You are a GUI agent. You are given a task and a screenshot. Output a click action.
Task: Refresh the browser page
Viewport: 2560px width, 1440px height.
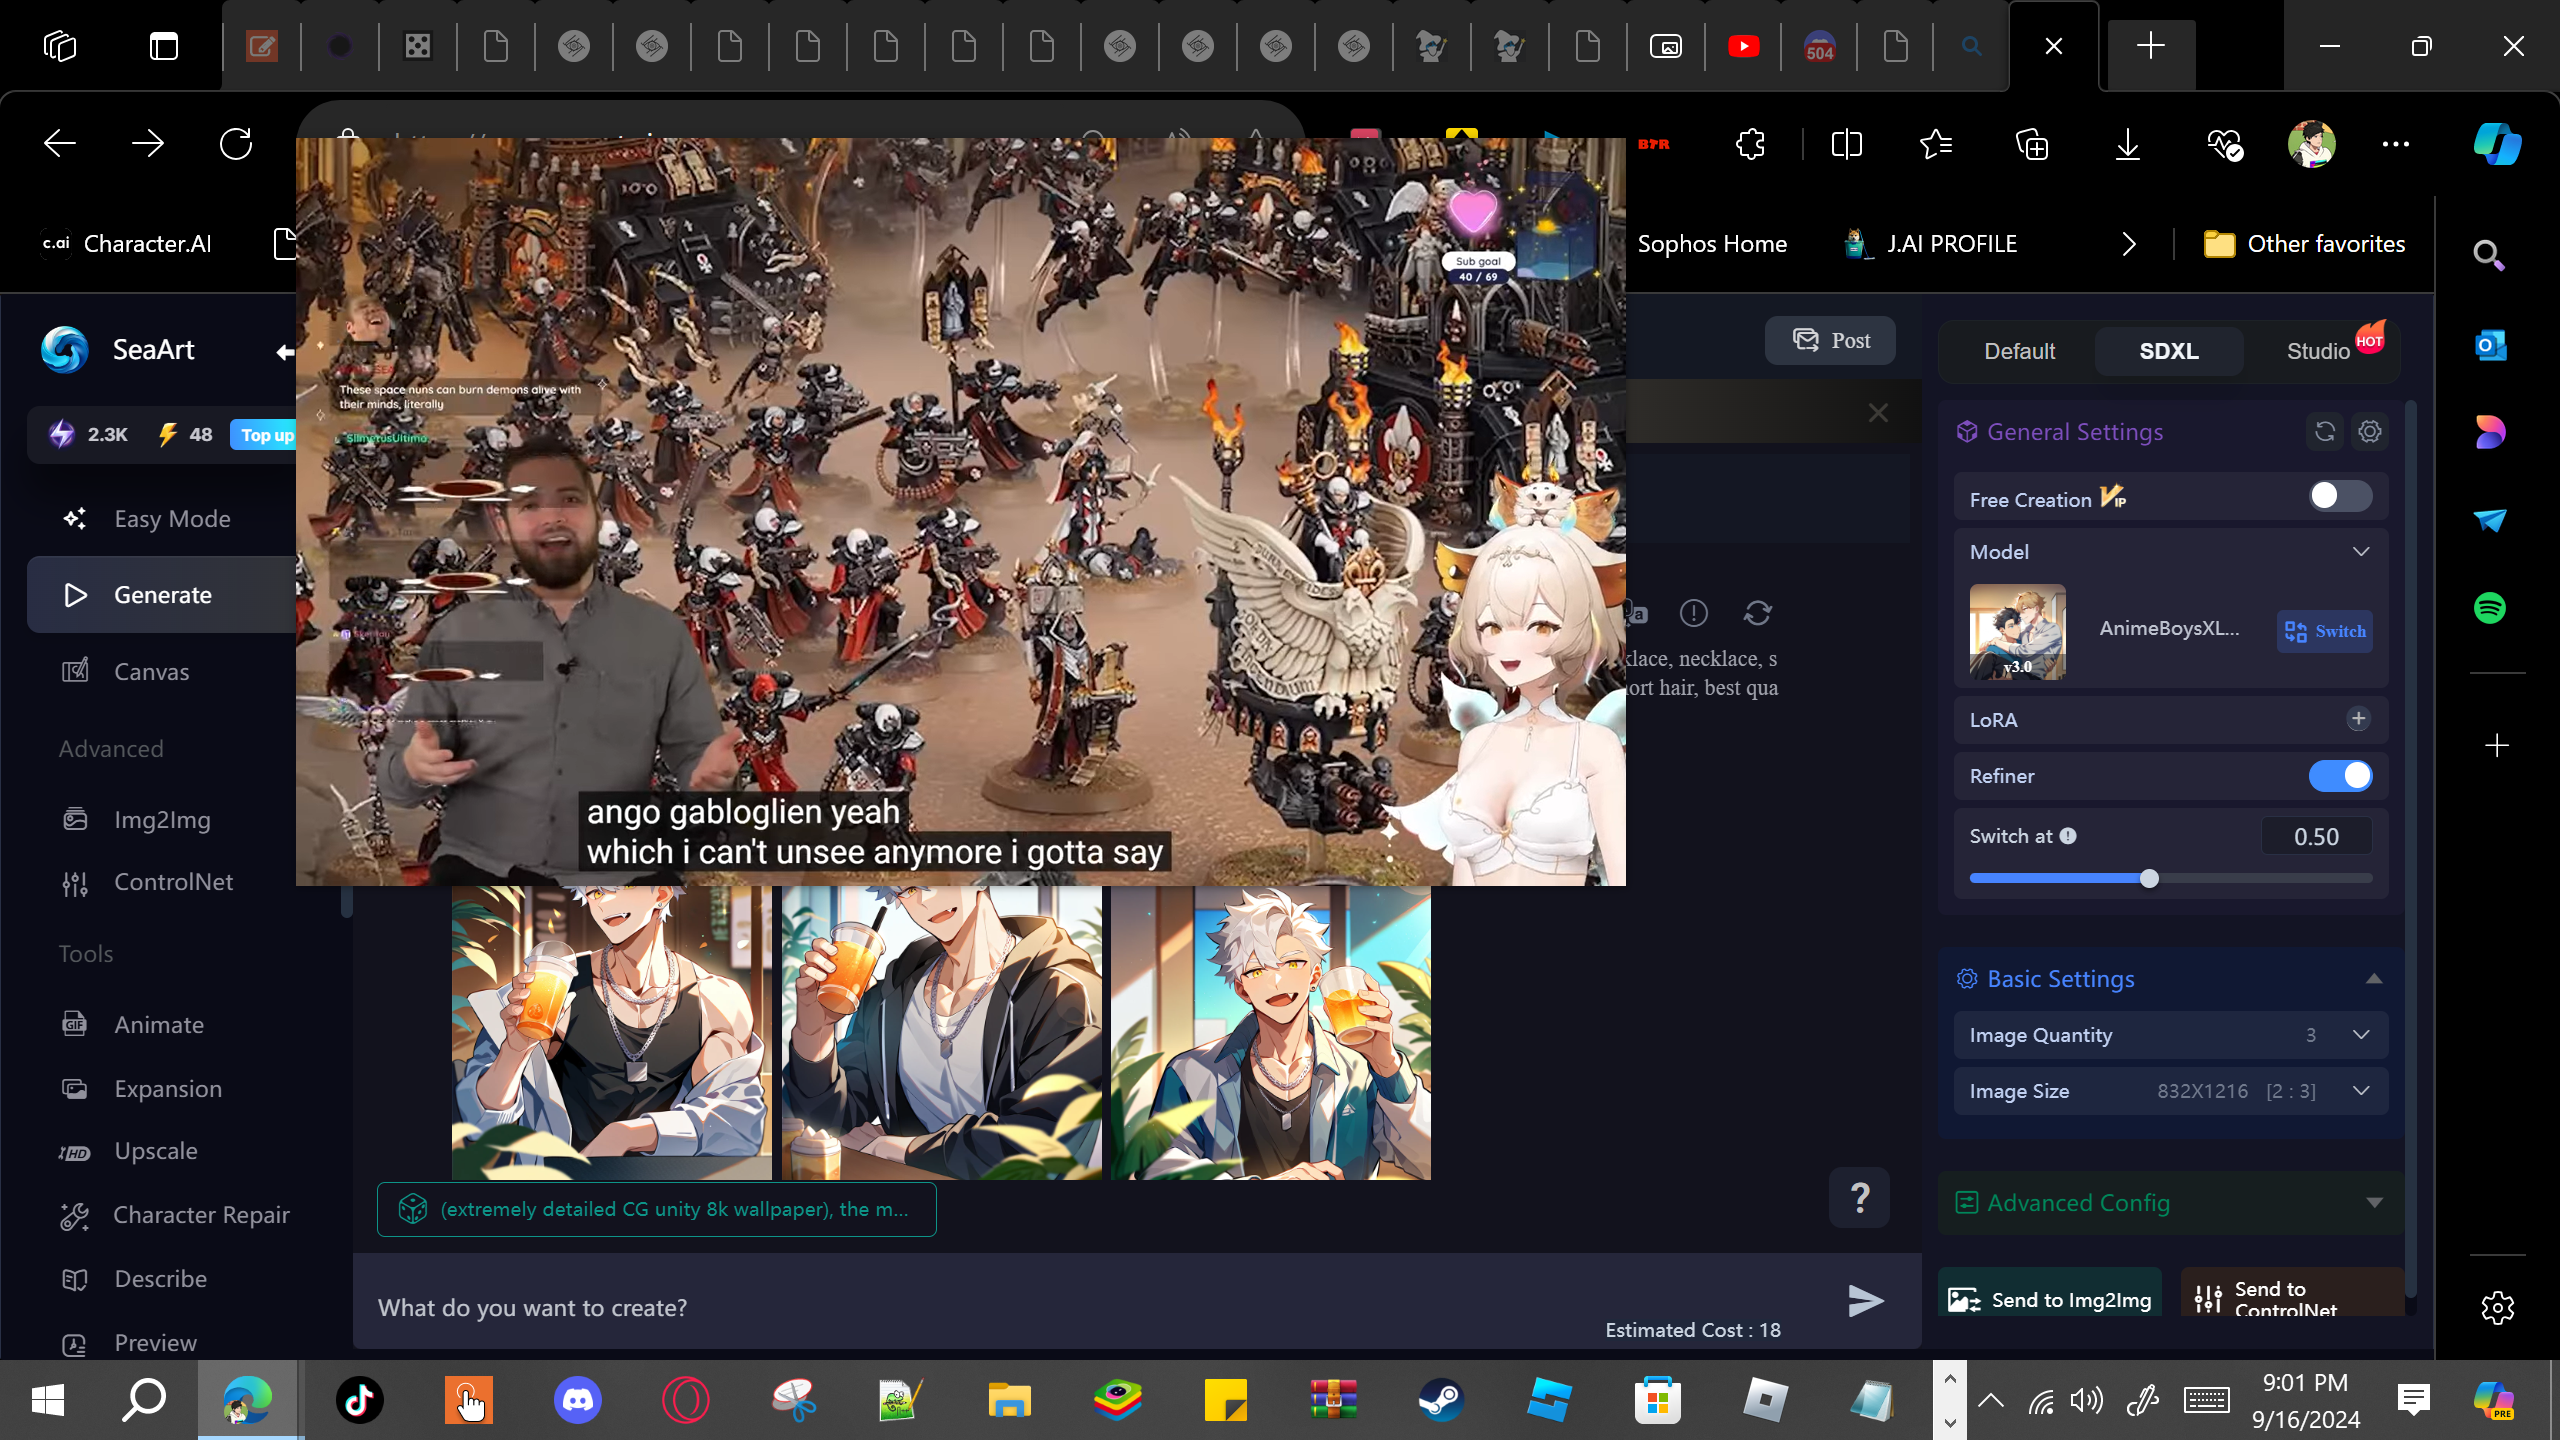(x=236, y=144)
